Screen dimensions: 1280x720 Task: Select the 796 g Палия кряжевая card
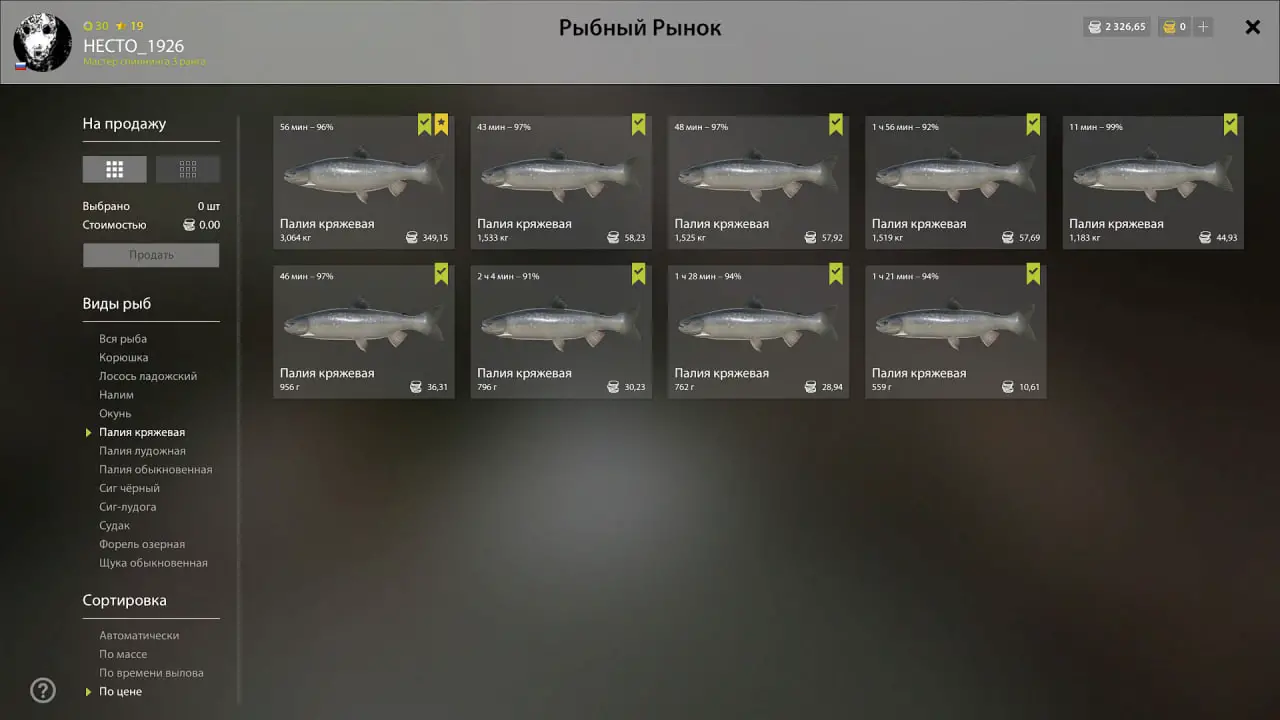point(561,332)
